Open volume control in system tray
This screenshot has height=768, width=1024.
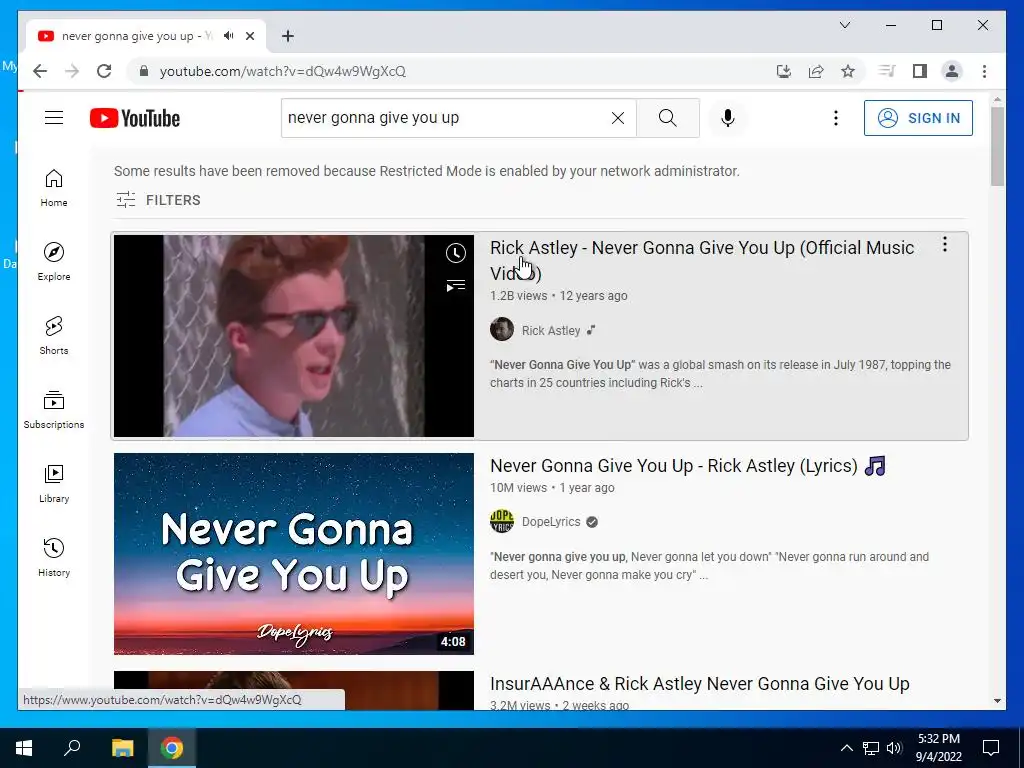(x=894, y=748)
